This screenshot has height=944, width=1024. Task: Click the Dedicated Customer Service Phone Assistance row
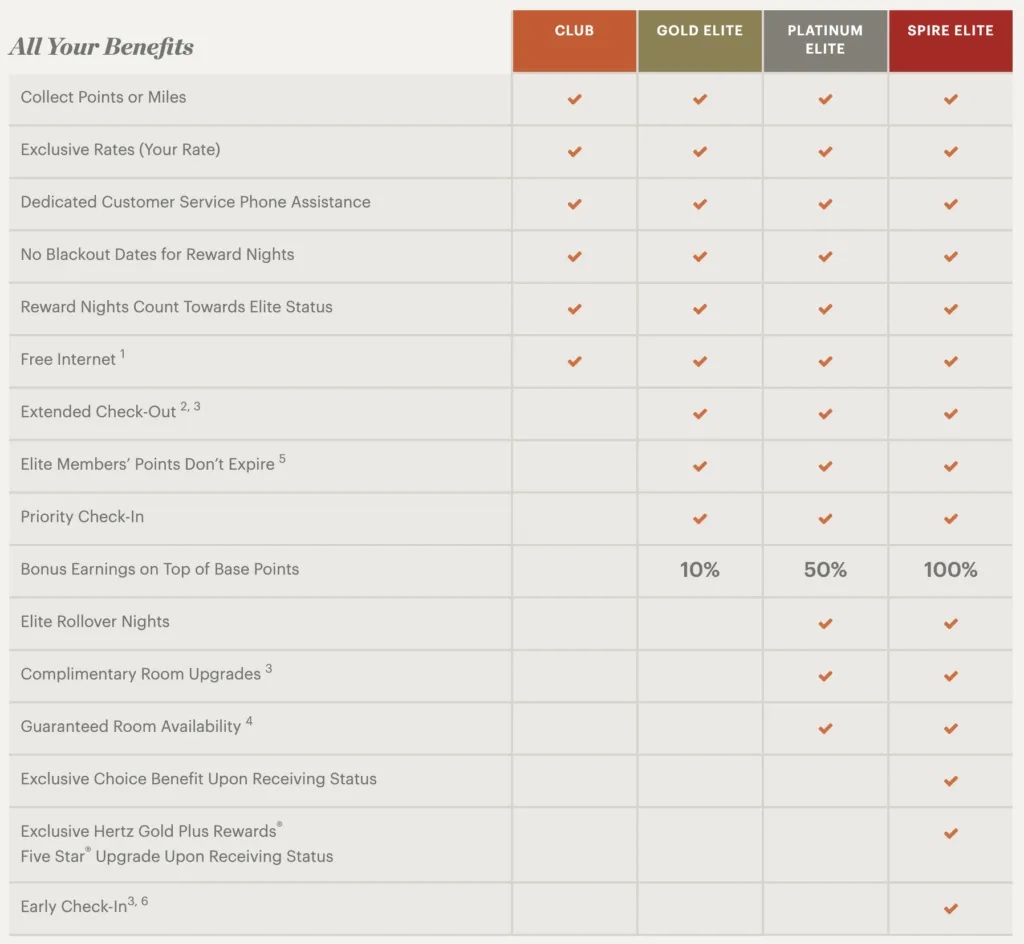[195, 202]
